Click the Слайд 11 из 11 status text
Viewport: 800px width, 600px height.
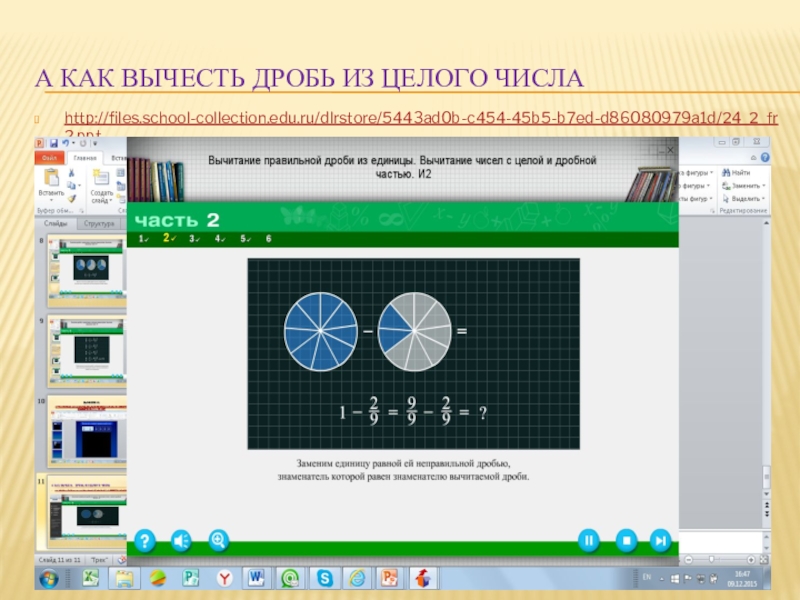(x=60, y=560)
